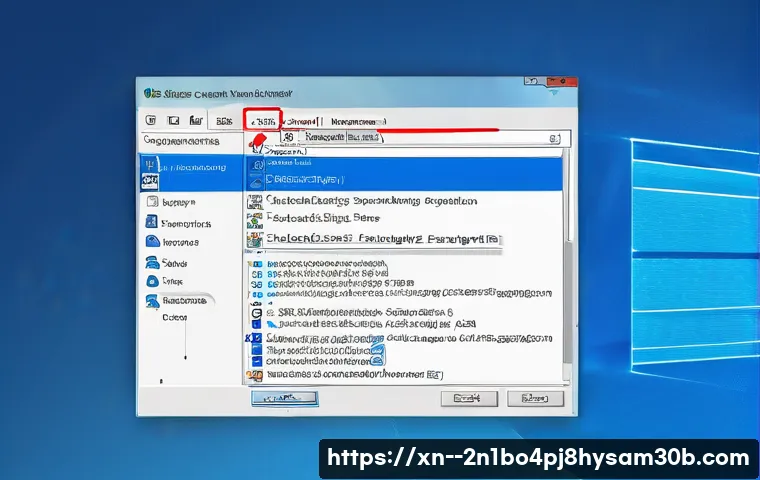Select the globe icon in the highlighted sidebar item
This screenshot has width=760, height=480.
[151, 179]
